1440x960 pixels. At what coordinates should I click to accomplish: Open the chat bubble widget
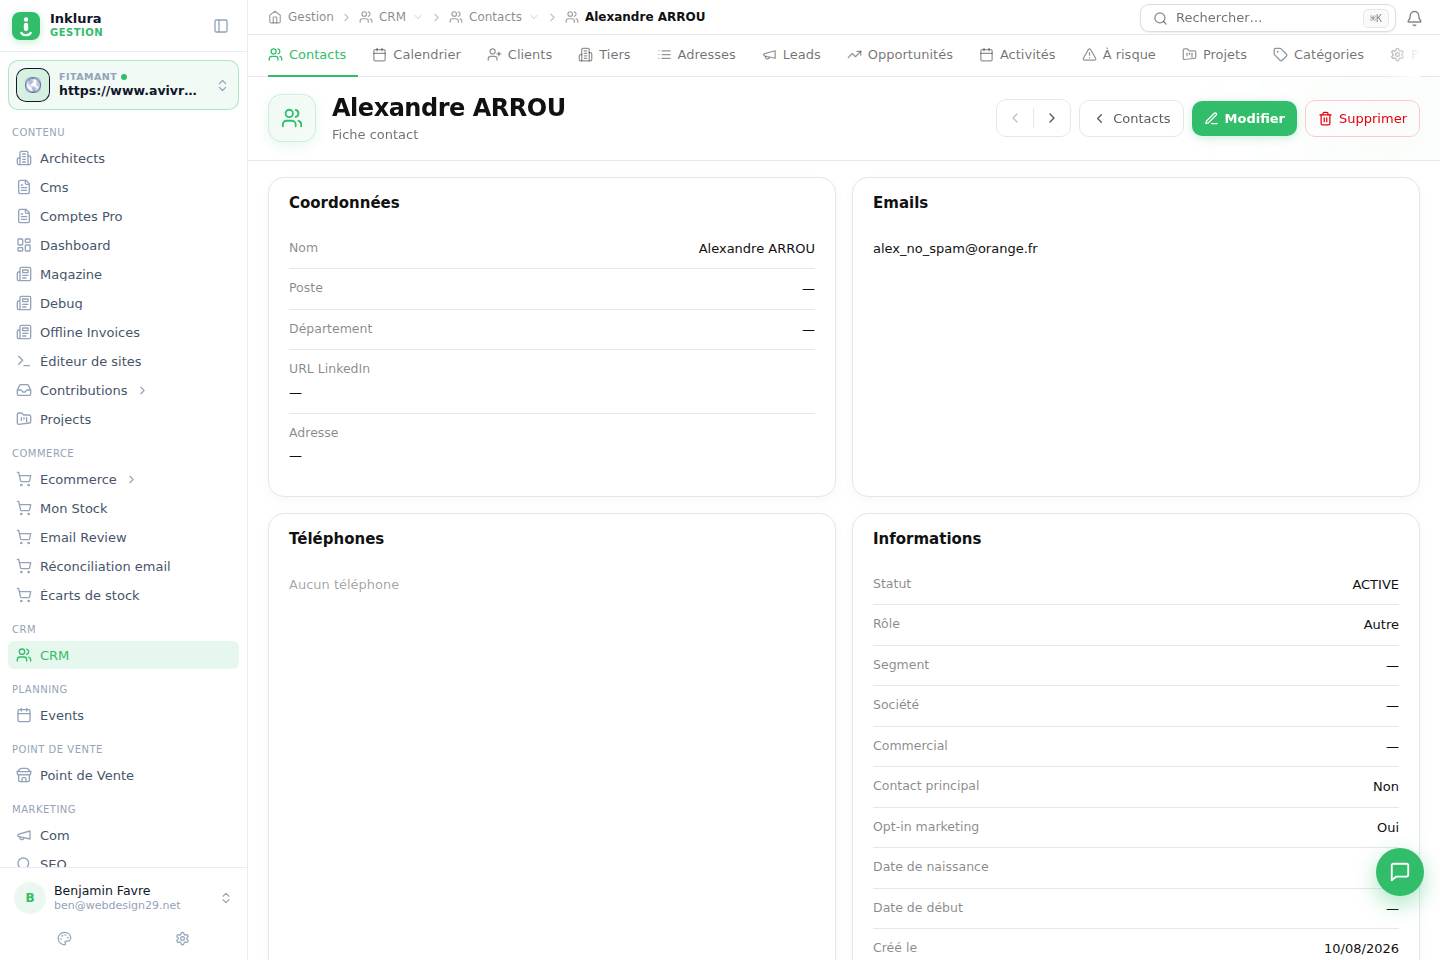pyautogui.click(x=1400, y=872)
